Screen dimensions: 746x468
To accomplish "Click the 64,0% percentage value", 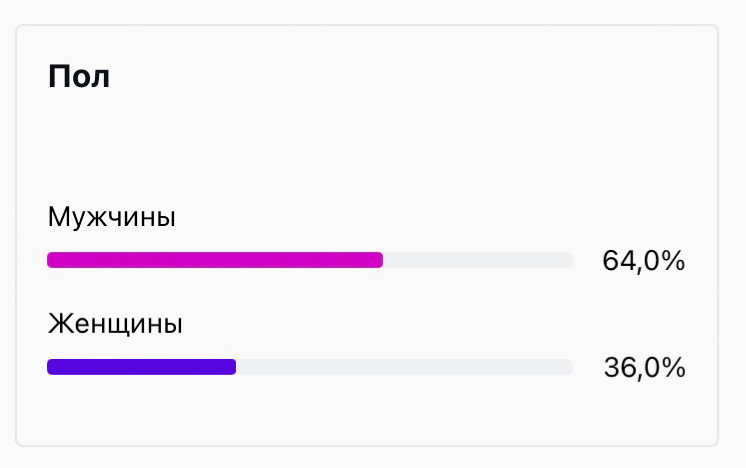I will pos(643,261).
